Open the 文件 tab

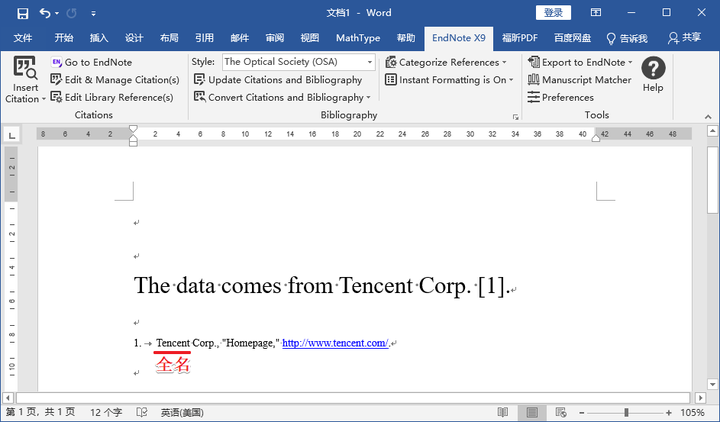pyautogui.click(x=22, y=38)
